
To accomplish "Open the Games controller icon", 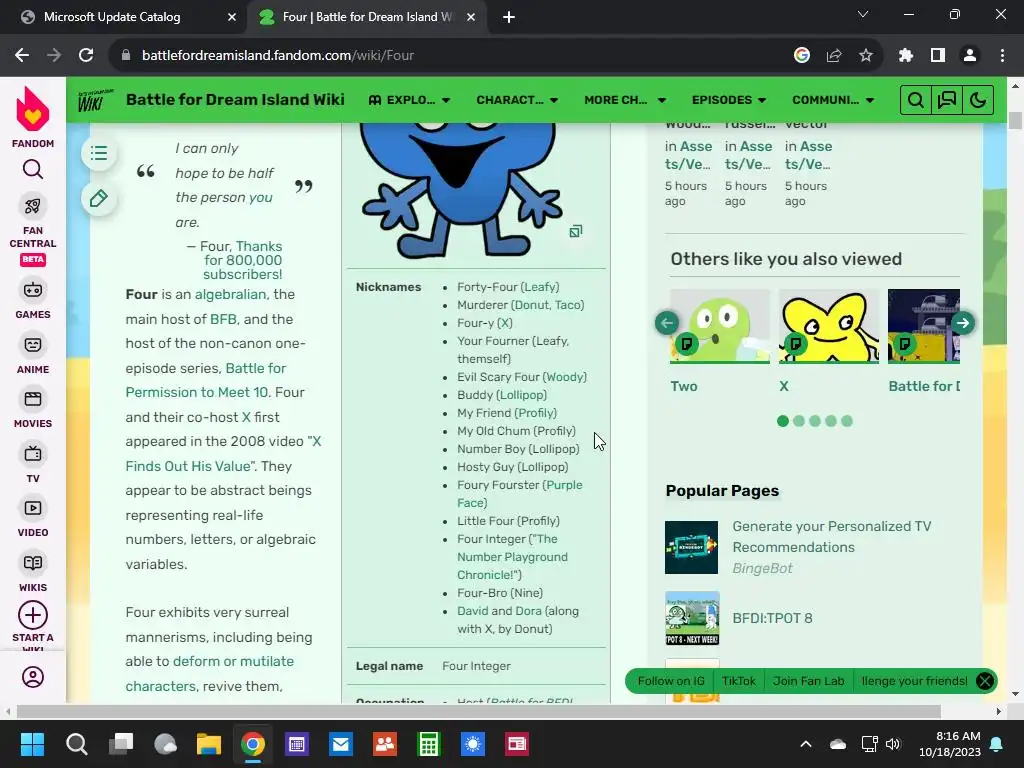I will coord(33,290).
